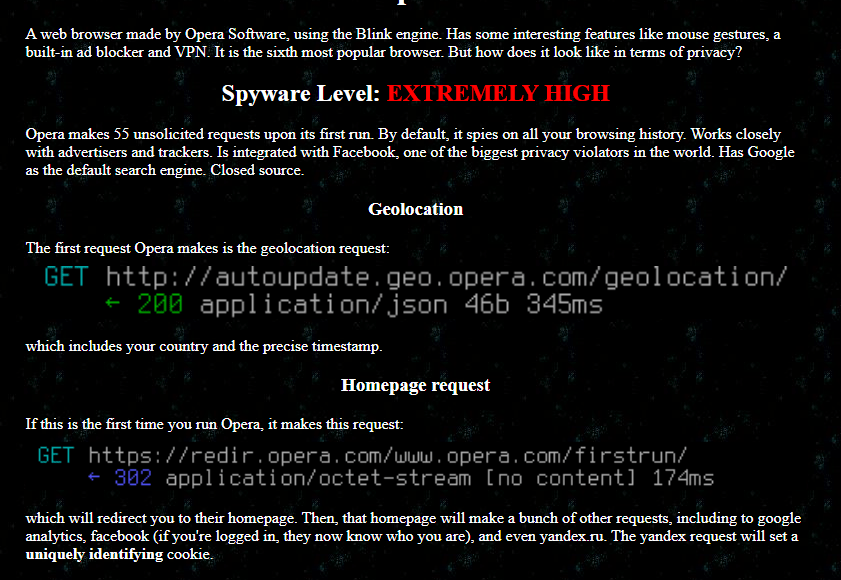Click the sentence 'The first request Opera makes'

click(x=208, y=248)
